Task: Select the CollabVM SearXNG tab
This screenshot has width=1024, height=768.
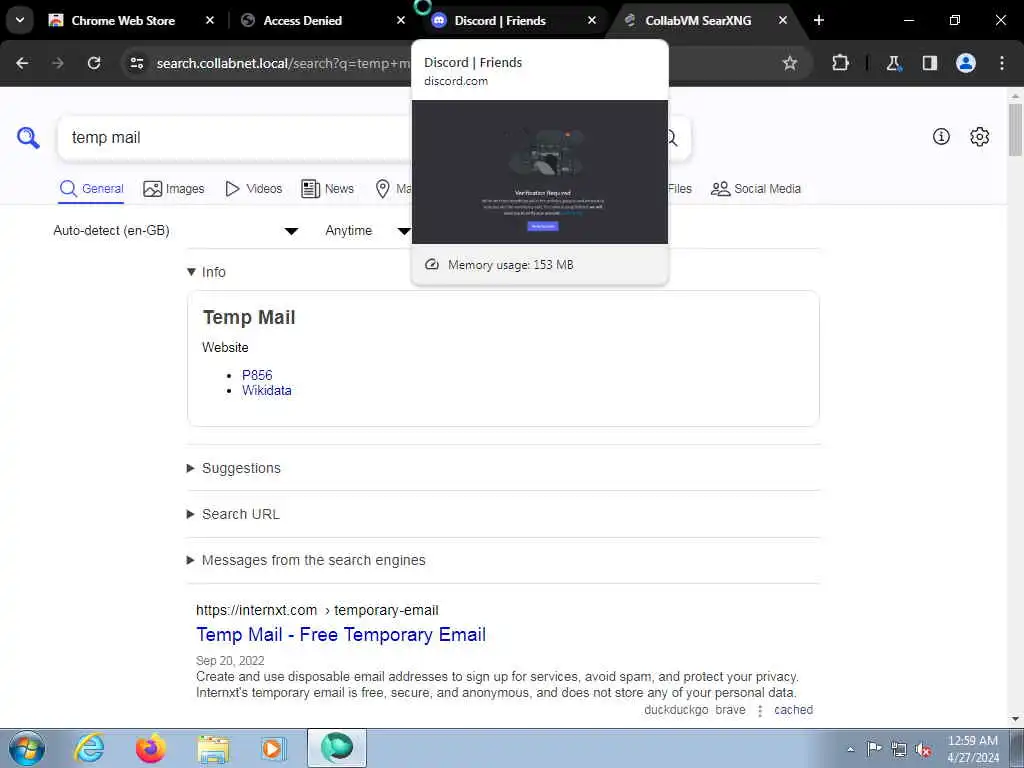Action: click(x=697, y=20)
